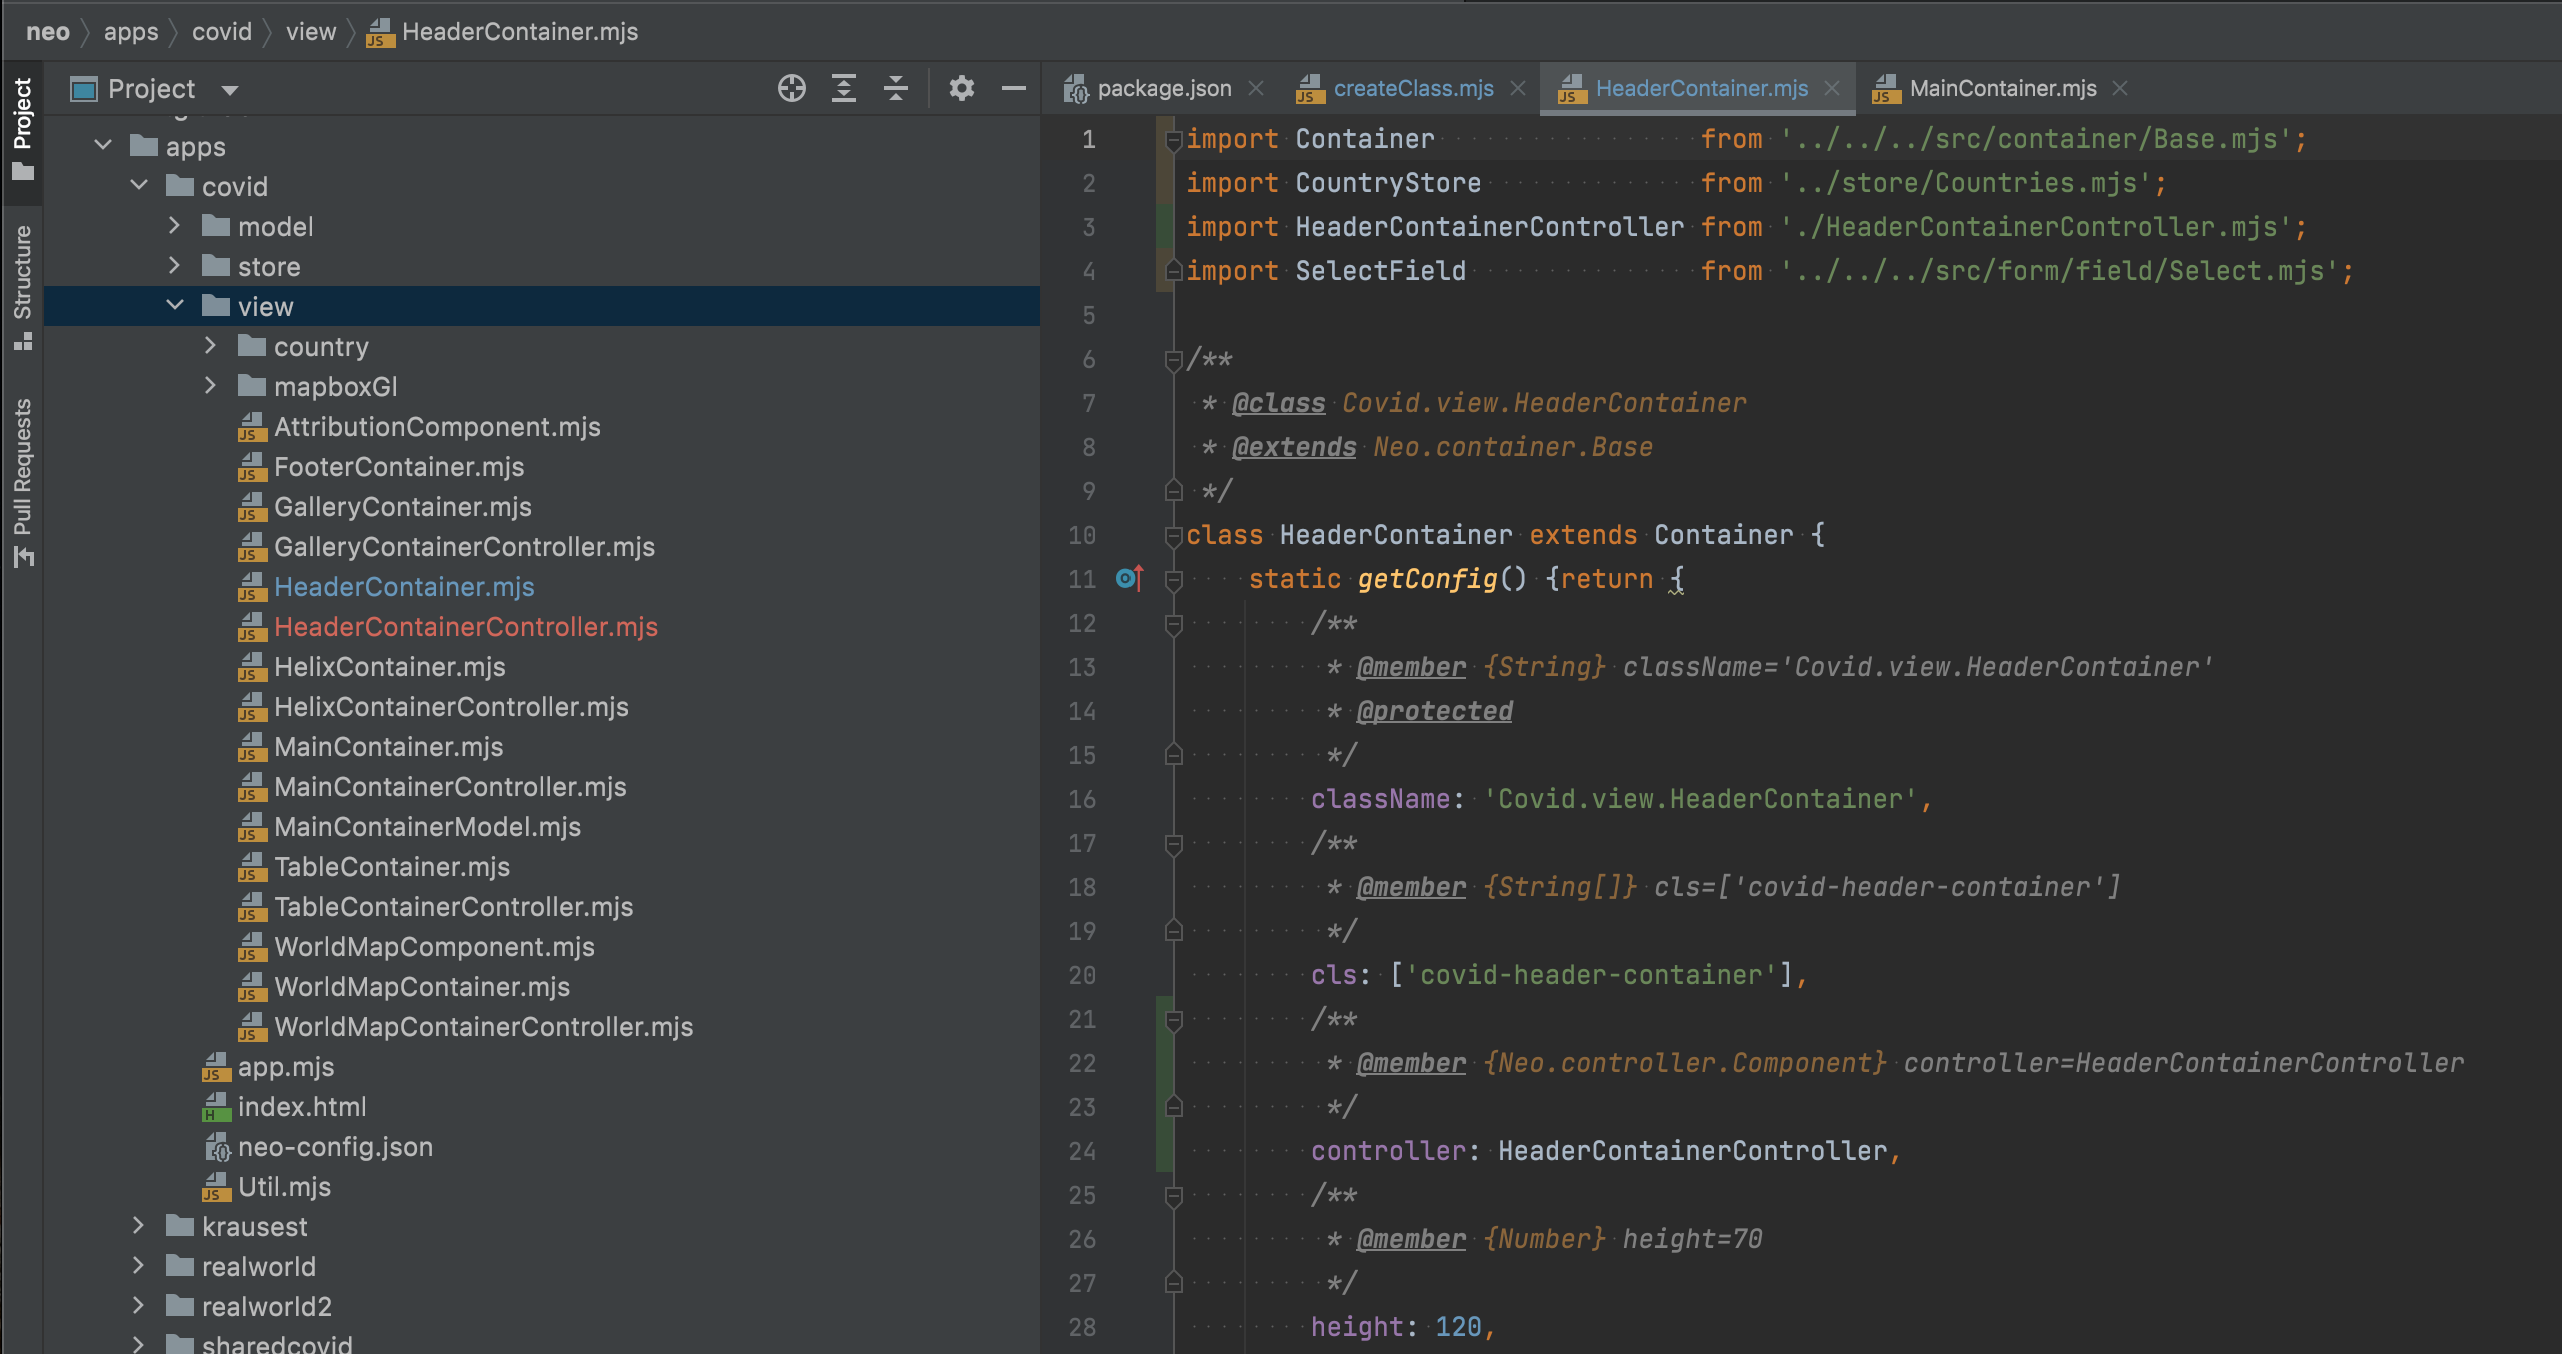Expand the mapboxGl folder
This screenshot has width=2562, height=1354.
(210, 386)
